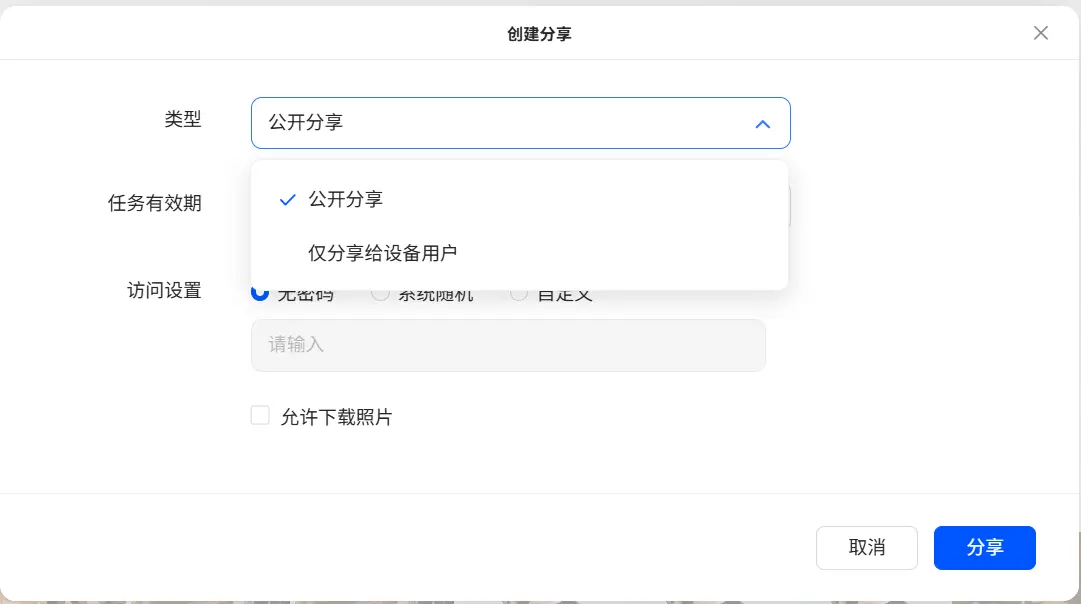Choose 仅分享给设备用户 option in the list
Image resolution: width=1081 pixels, height=604 pixels.
tap(383, 253)
